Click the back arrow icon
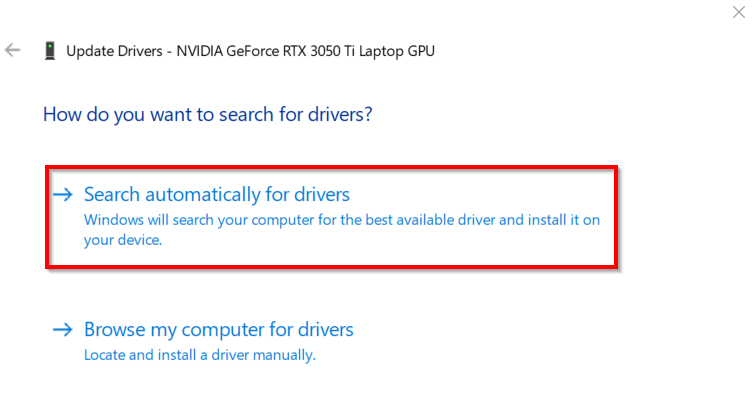The height and width of the screenshot is (417, 754). pyautogui.click(x=13, y=50)
